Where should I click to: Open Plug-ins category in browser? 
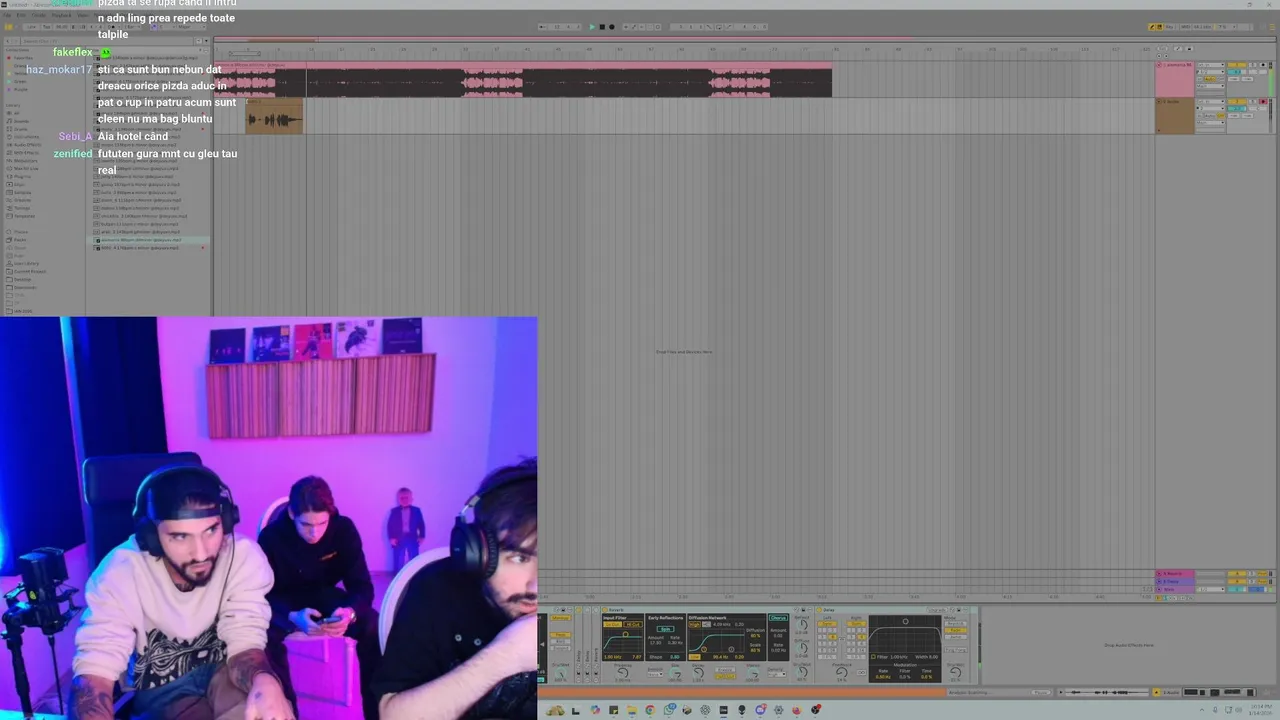point(19,177)
